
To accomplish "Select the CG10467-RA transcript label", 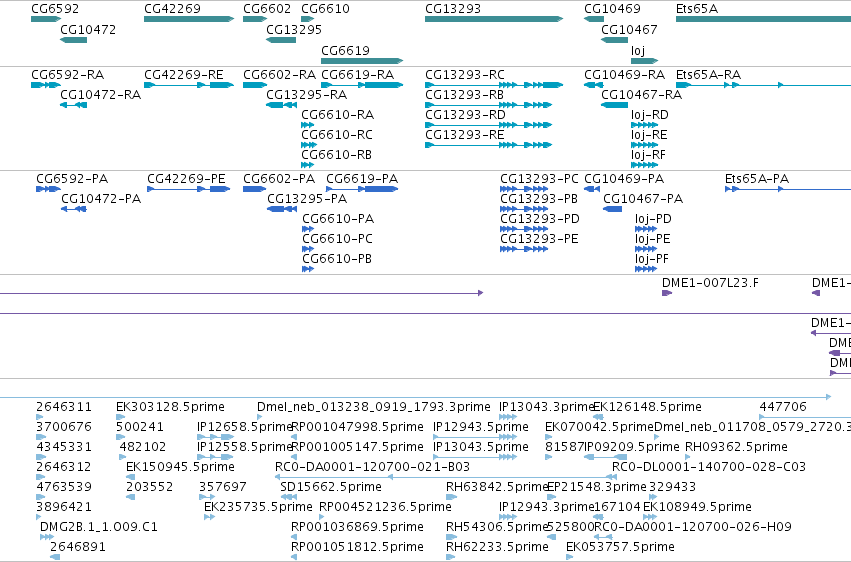I will coord(642,94).
